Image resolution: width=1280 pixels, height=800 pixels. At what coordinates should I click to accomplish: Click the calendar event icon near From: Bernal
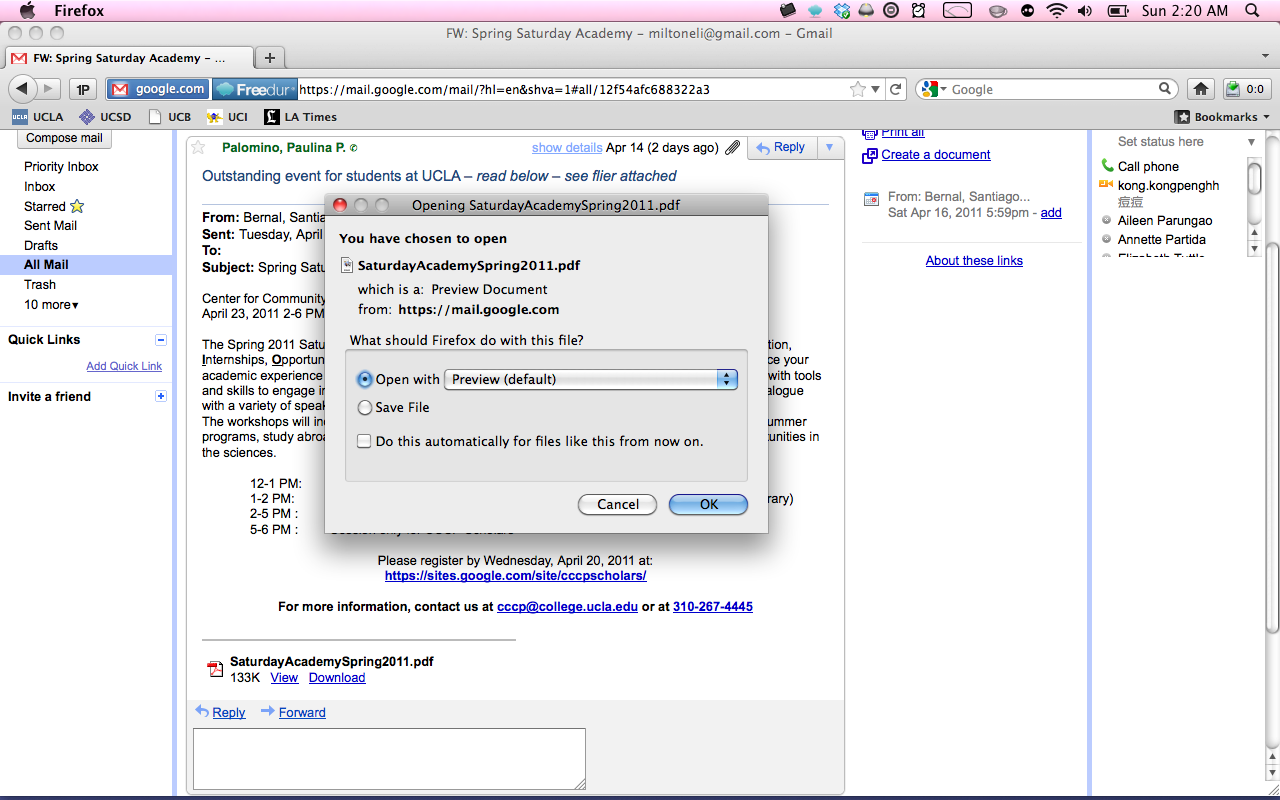tap(871, 199)
